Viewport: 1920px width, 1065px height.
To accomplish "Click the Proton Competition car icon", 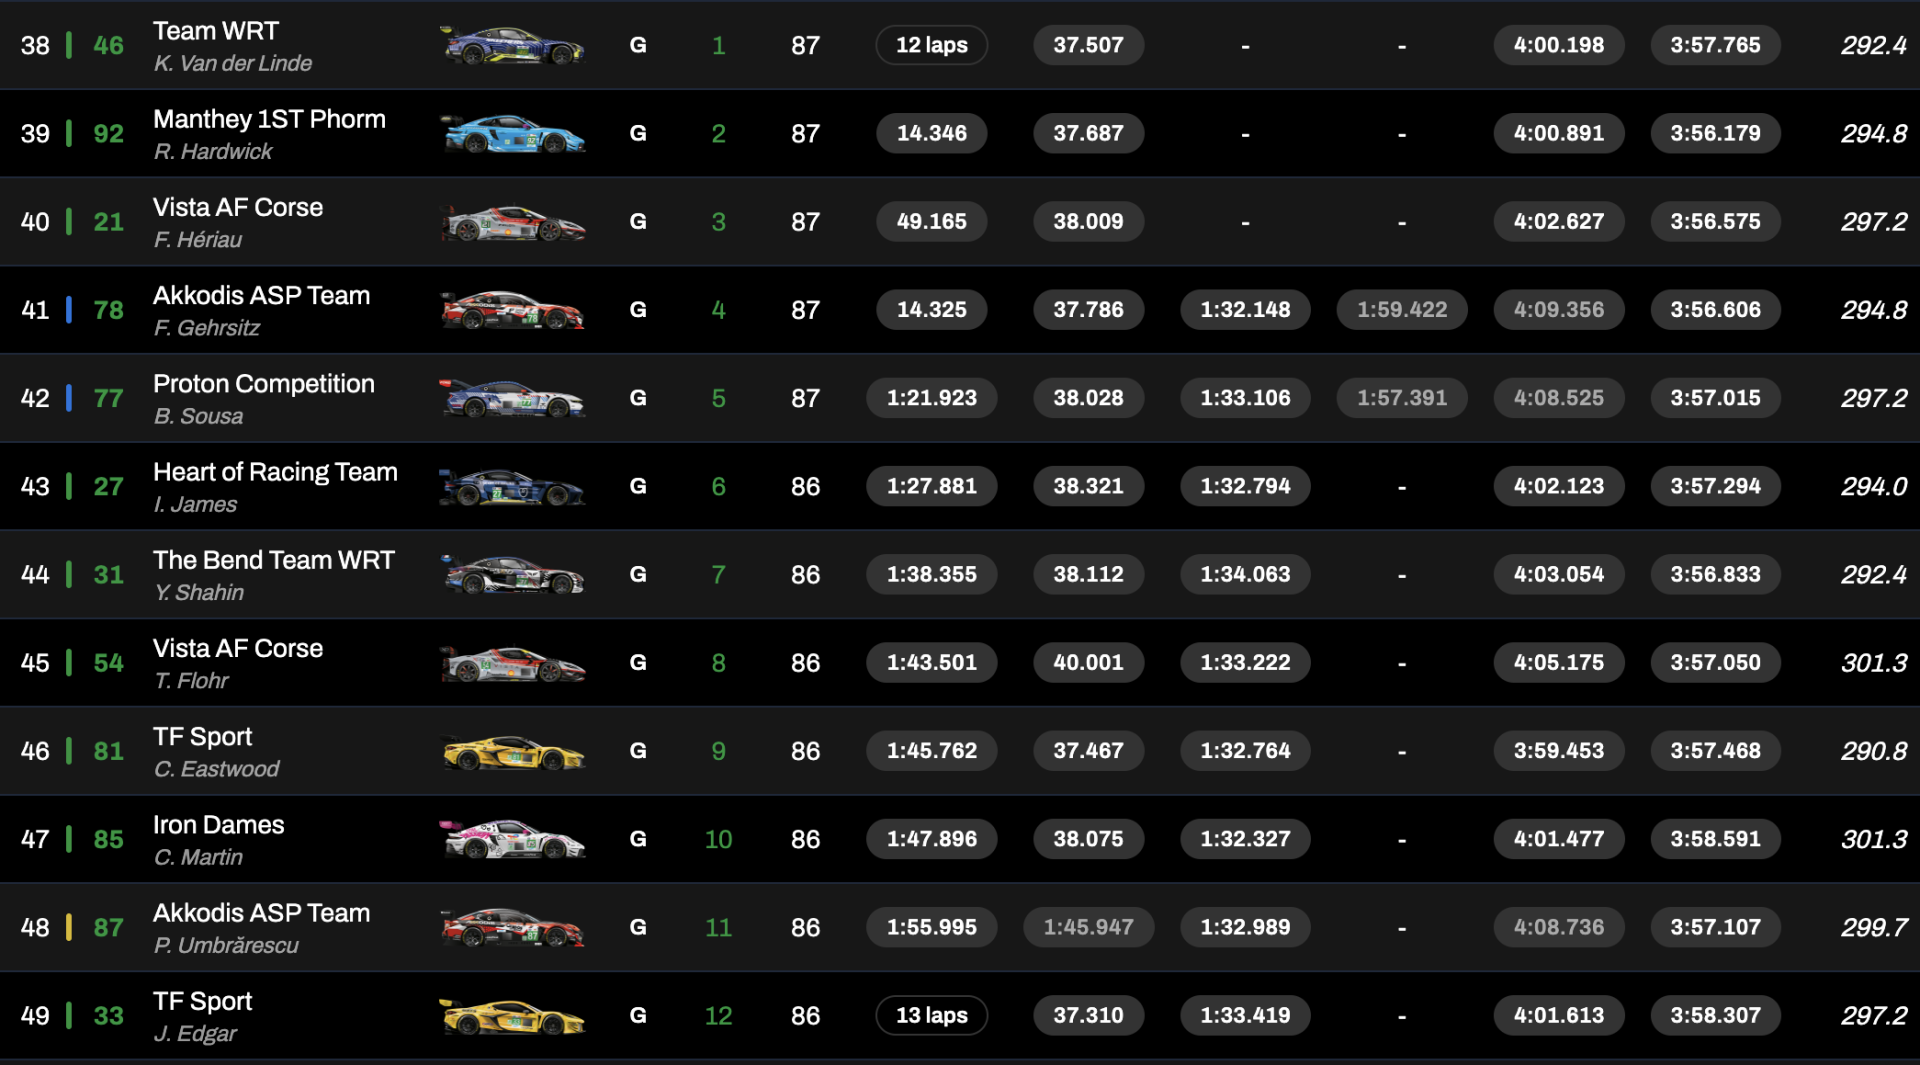I will click(x=512, y=398).
